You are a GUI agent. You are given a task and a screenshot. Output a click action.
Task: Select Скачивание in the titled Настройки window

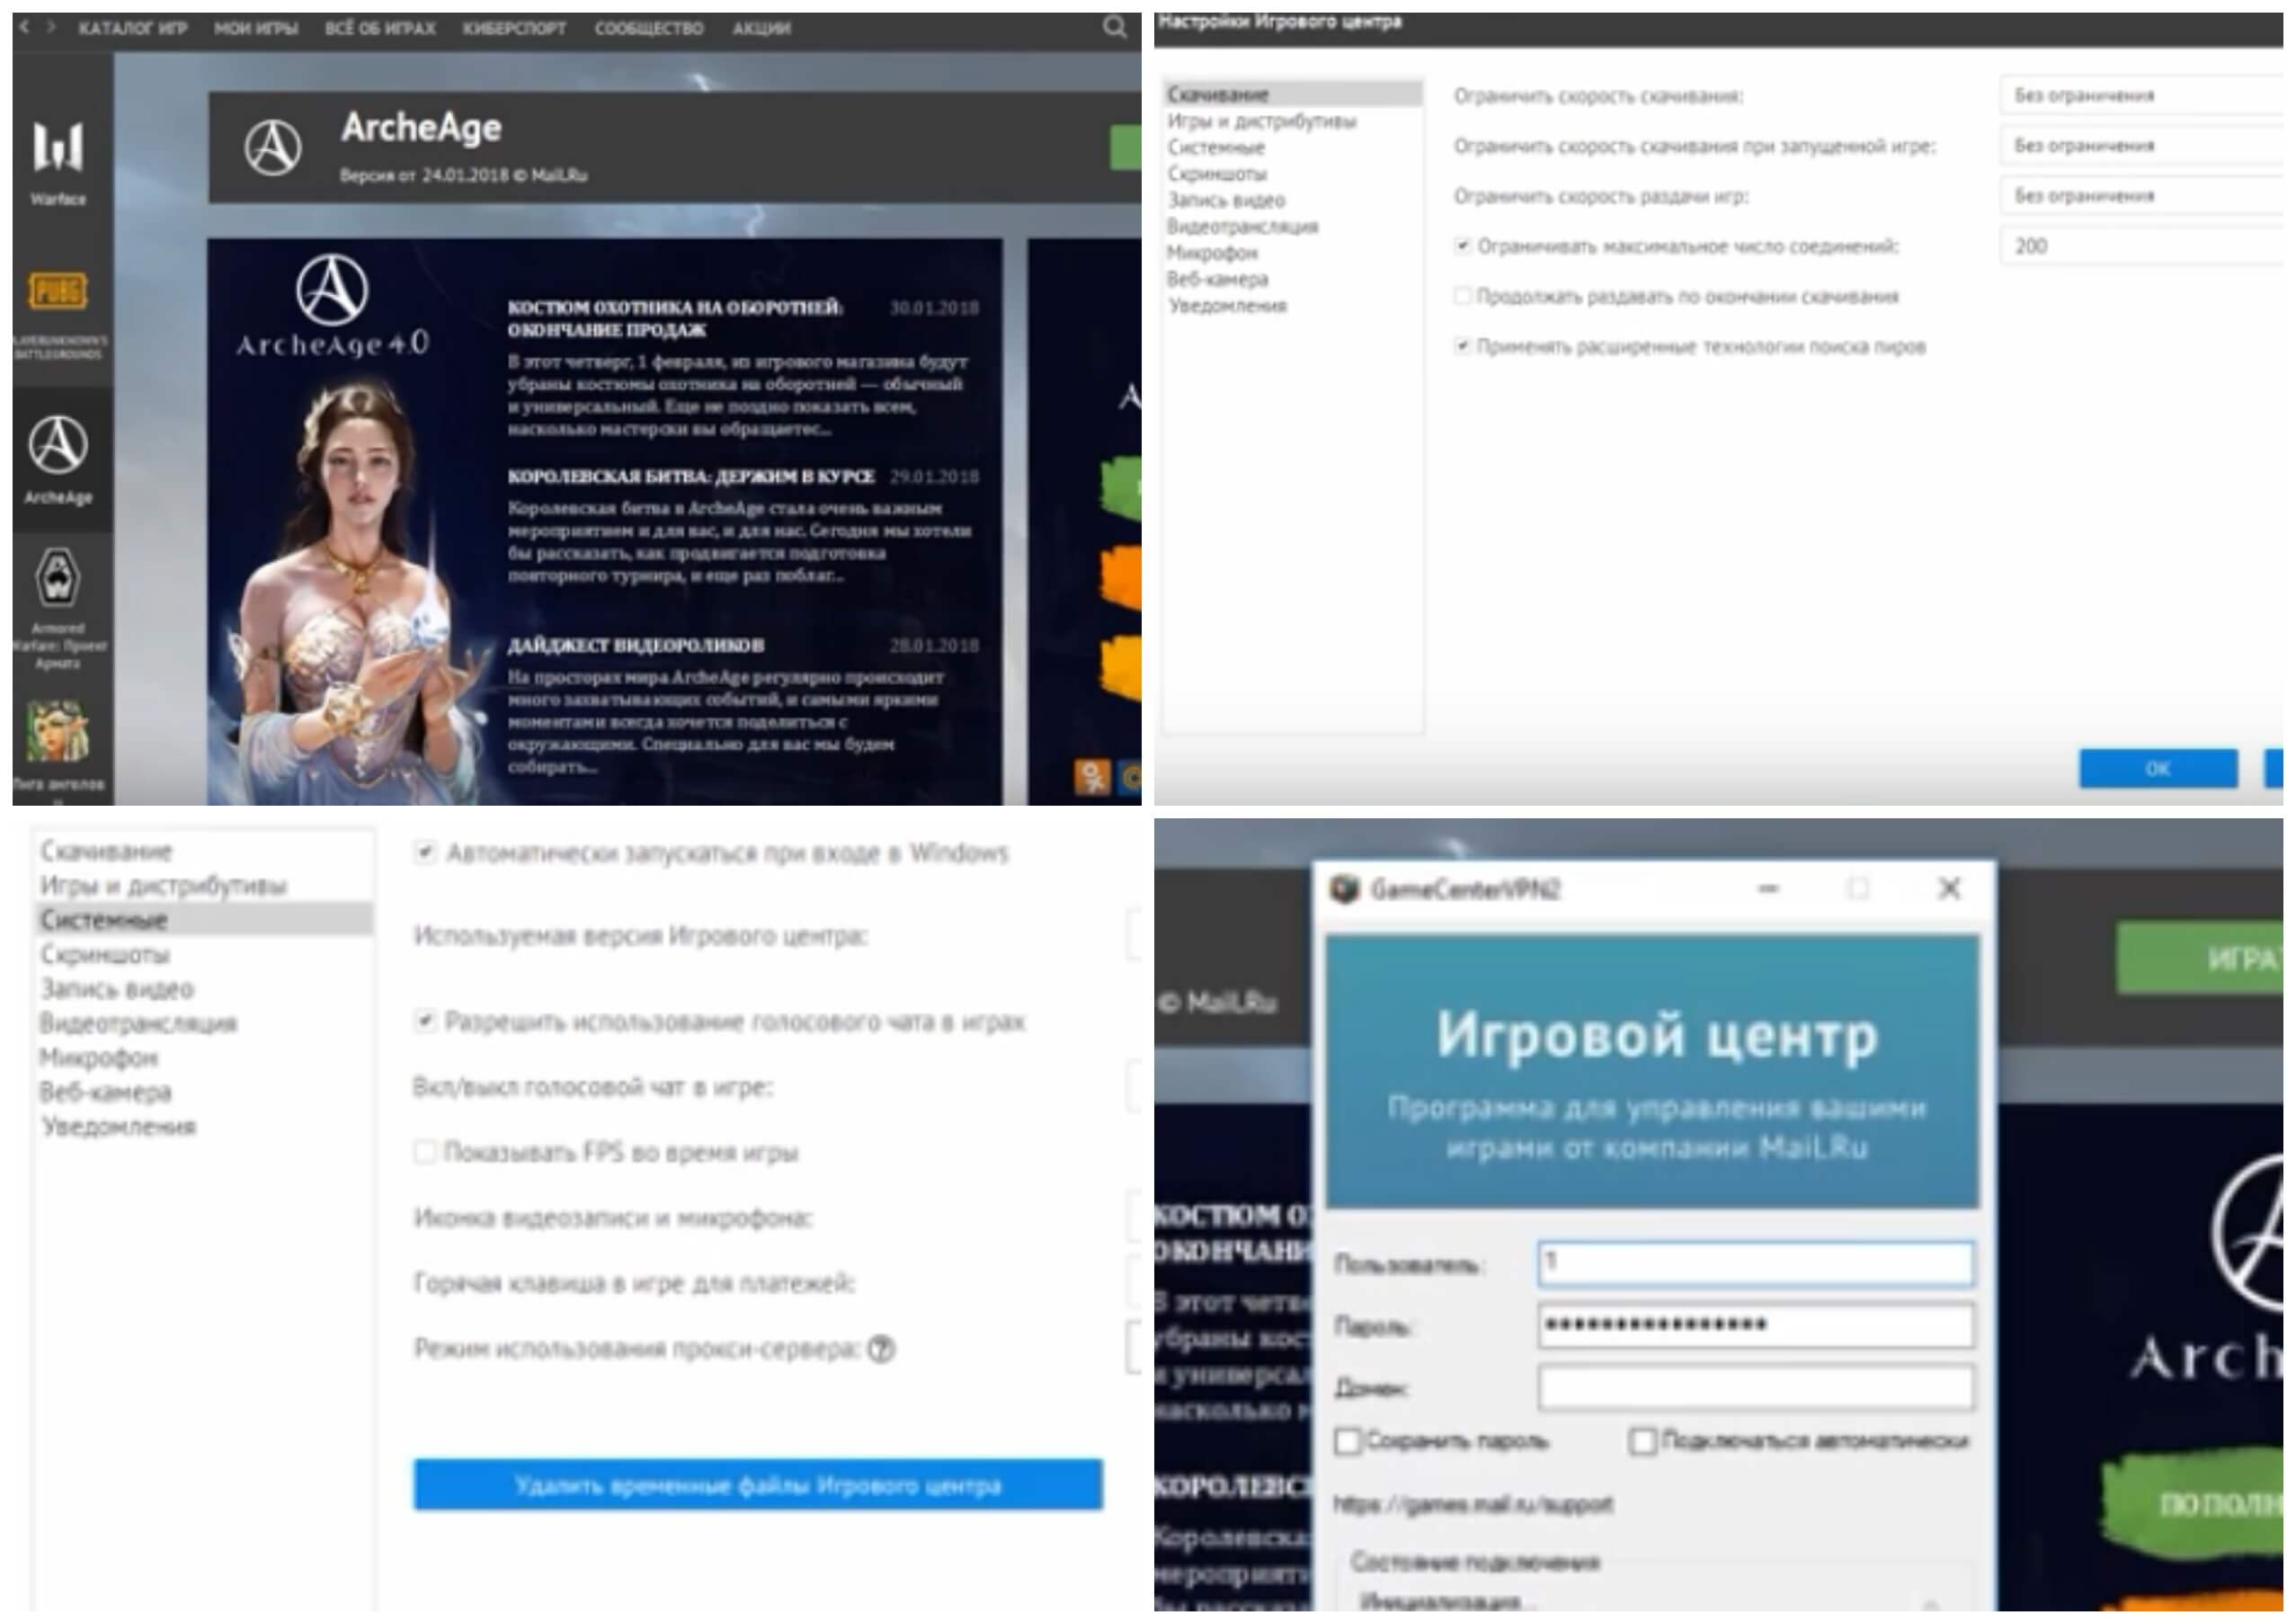pos(1293,94)
